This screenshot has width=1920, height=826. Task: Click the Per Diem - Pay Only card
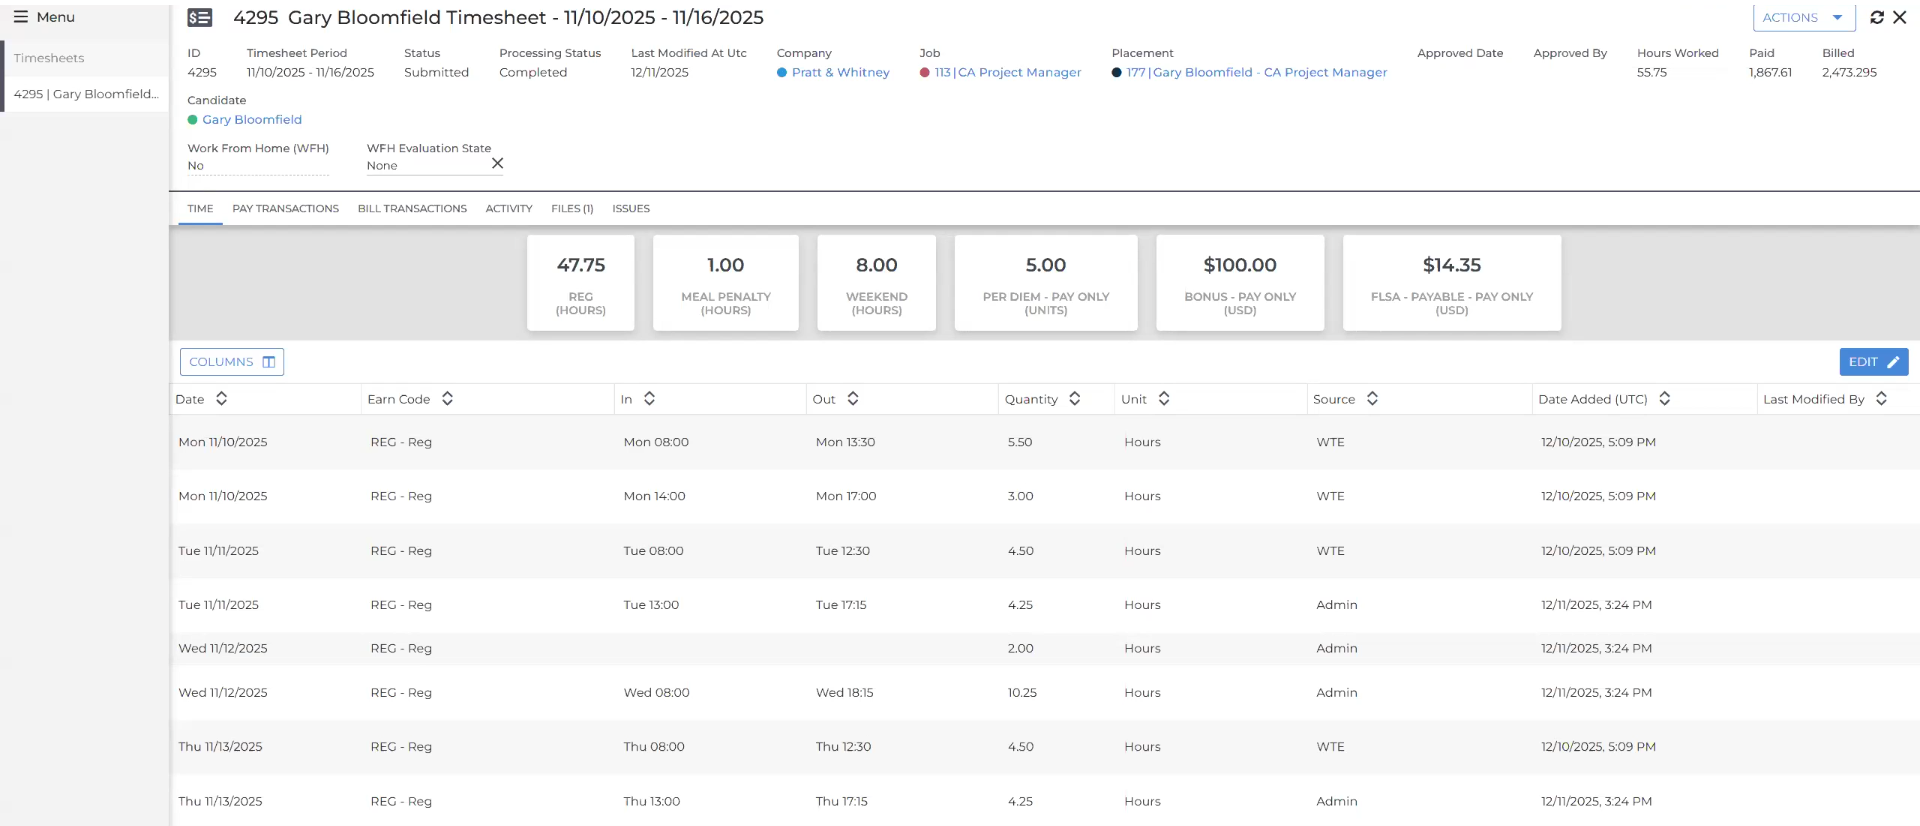[x=1045, y=283]
